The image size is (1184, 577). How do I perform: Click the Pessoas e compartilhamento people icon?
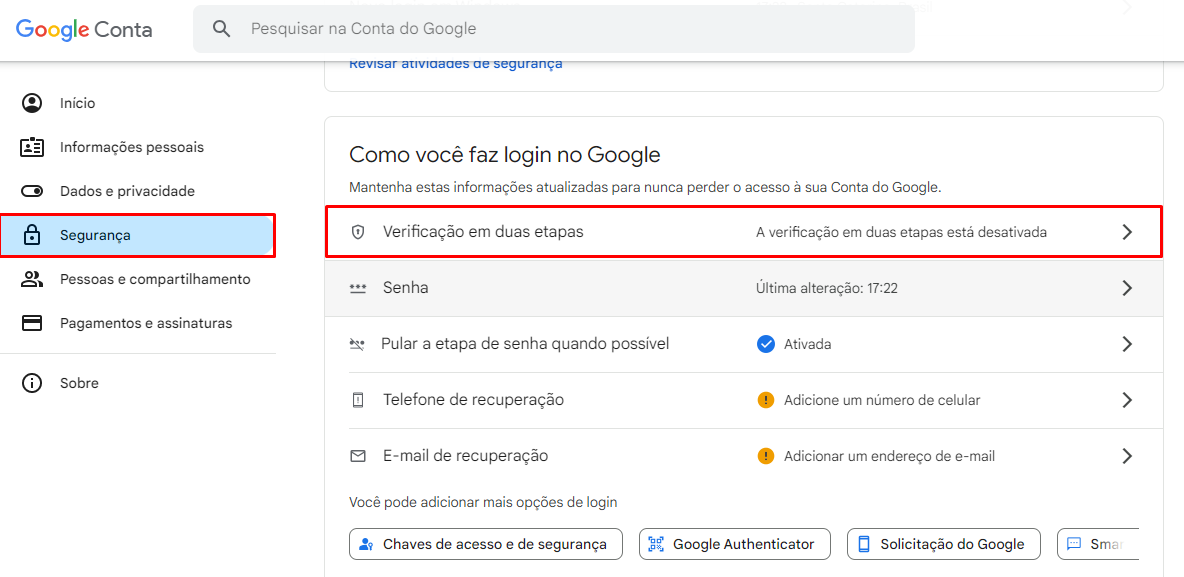coord(32,279)
